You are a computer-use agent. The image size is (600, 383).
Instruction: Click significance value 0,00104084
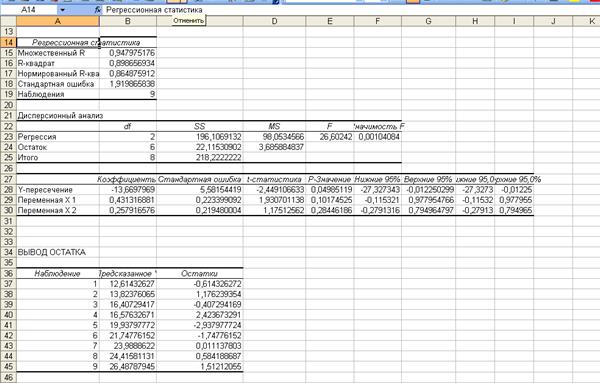coord(379,137)
